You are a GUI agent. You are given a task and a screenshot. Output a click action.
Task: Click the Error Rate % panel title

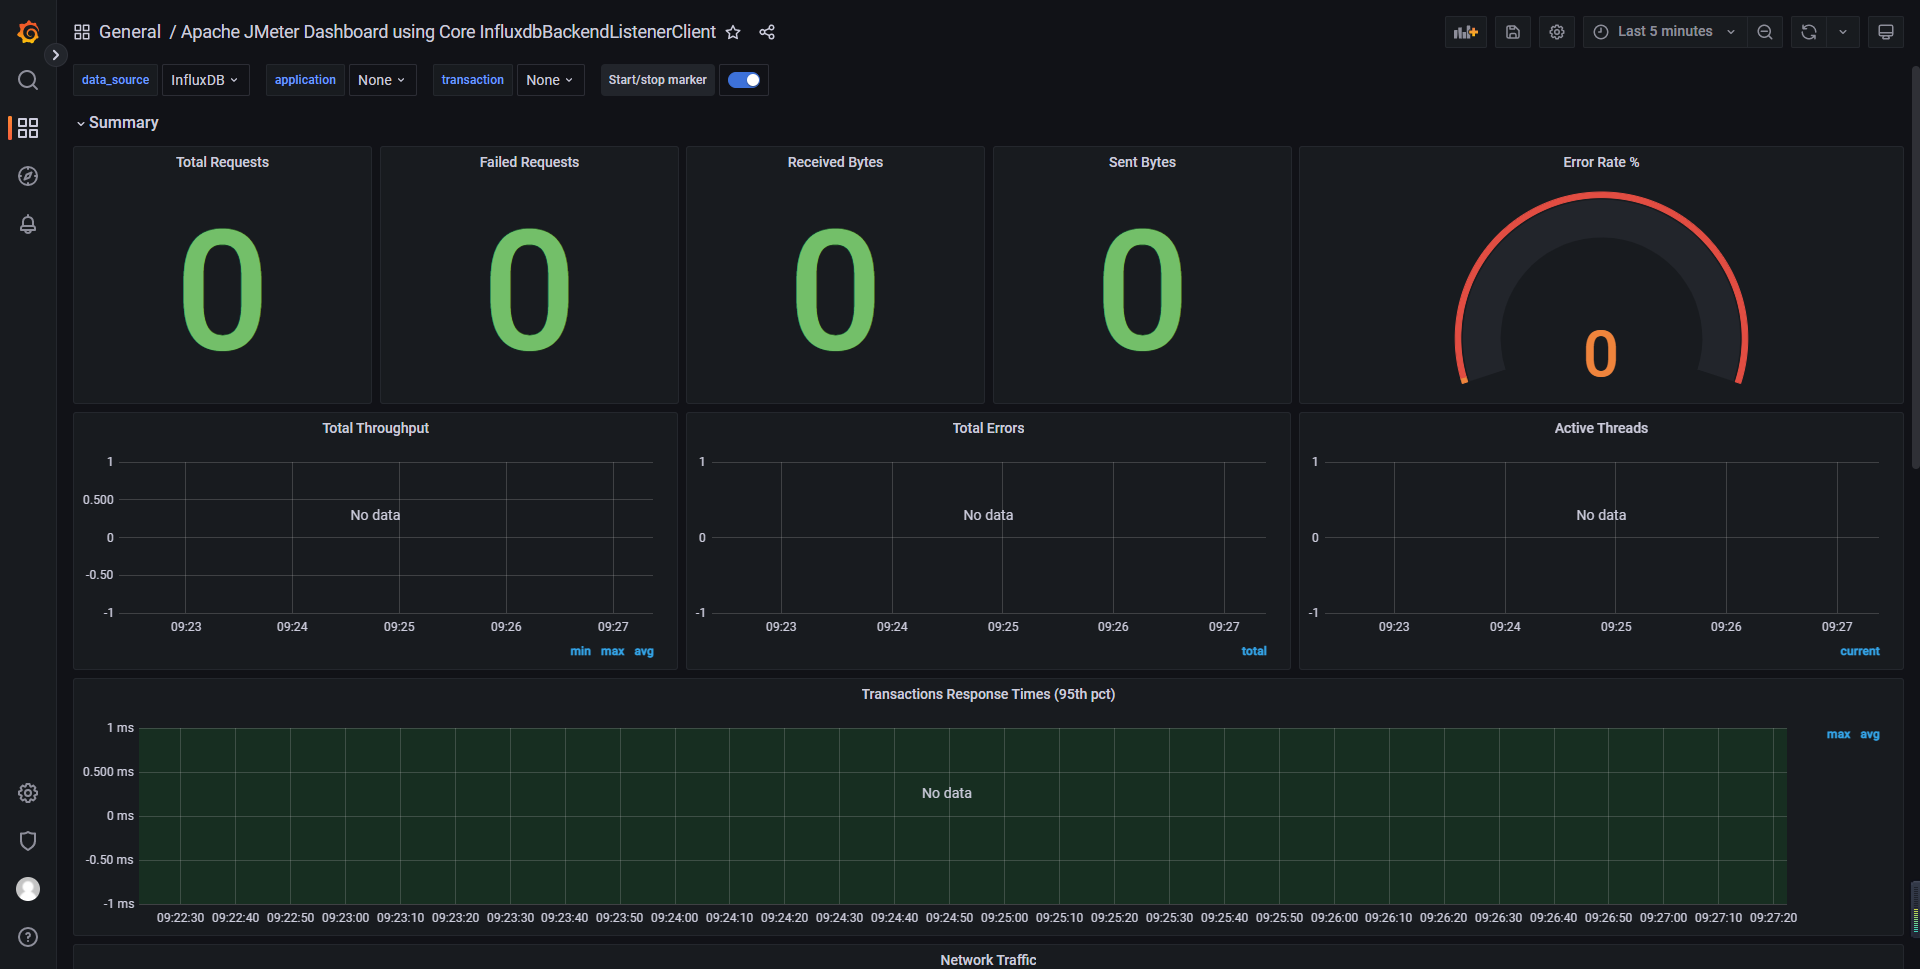[x=1601, y=162]
